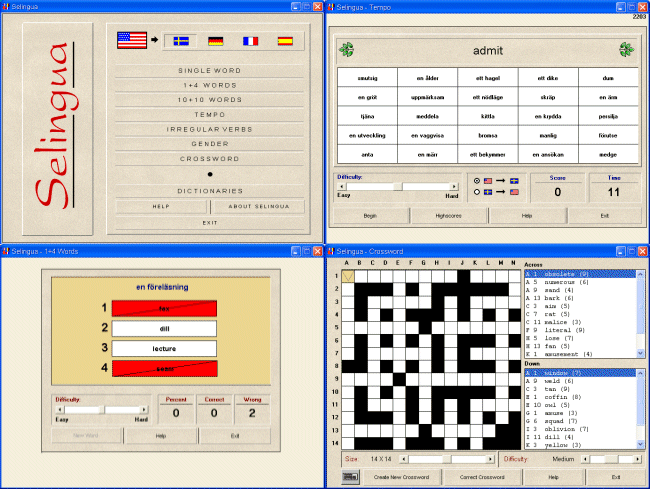Screen dimensions: 650x490
Task: Click crossword Size slider right arrow
Action: click(490, 459)
